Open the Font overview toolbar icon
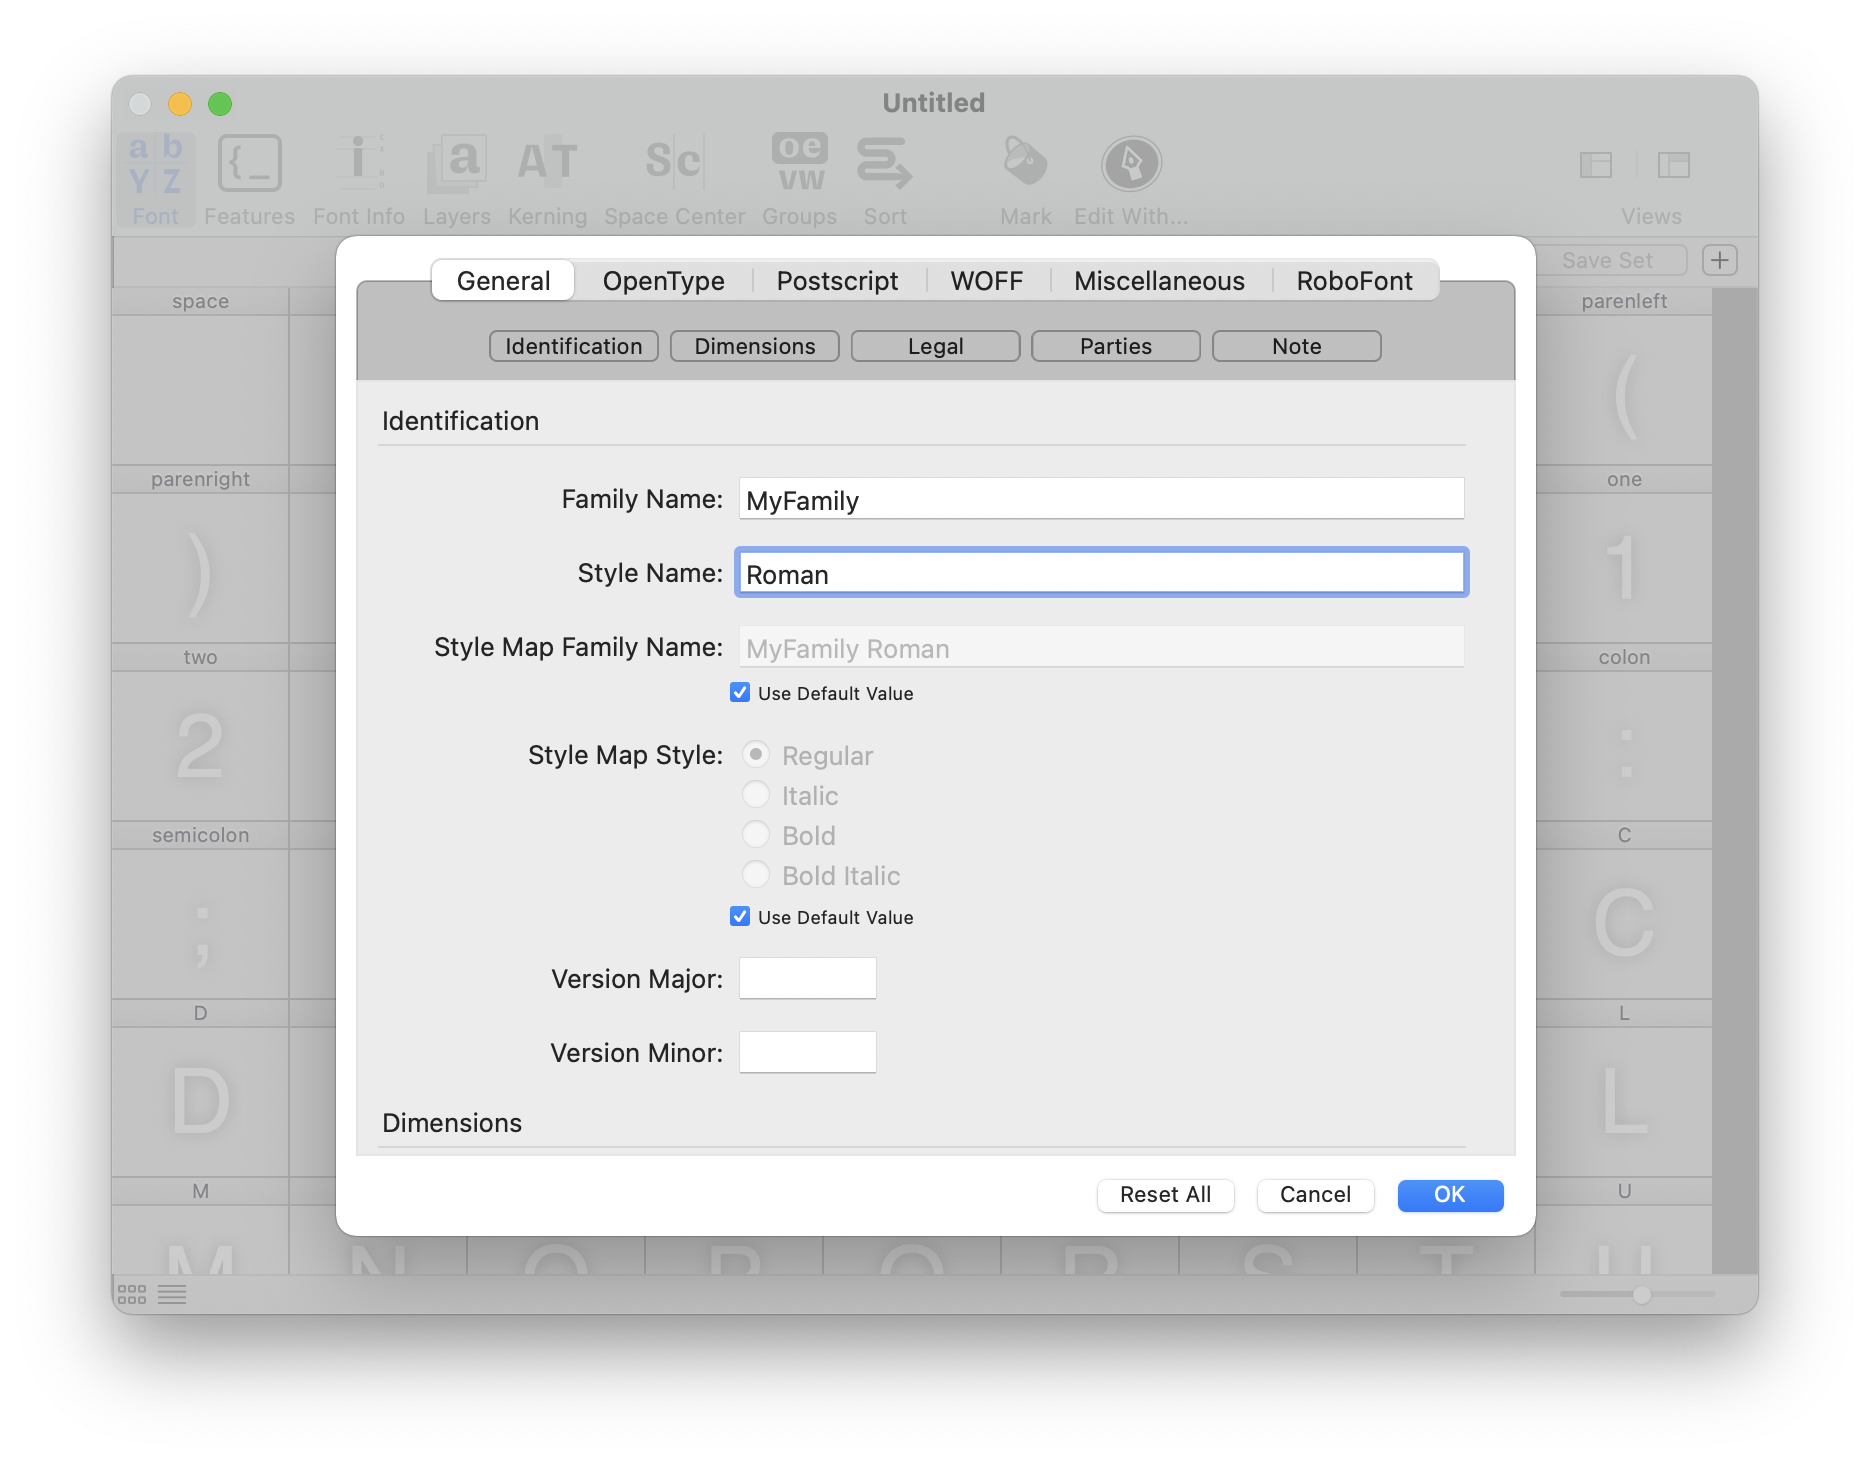The width and height of the screenshot is (1870, 1462). point(155,180)
